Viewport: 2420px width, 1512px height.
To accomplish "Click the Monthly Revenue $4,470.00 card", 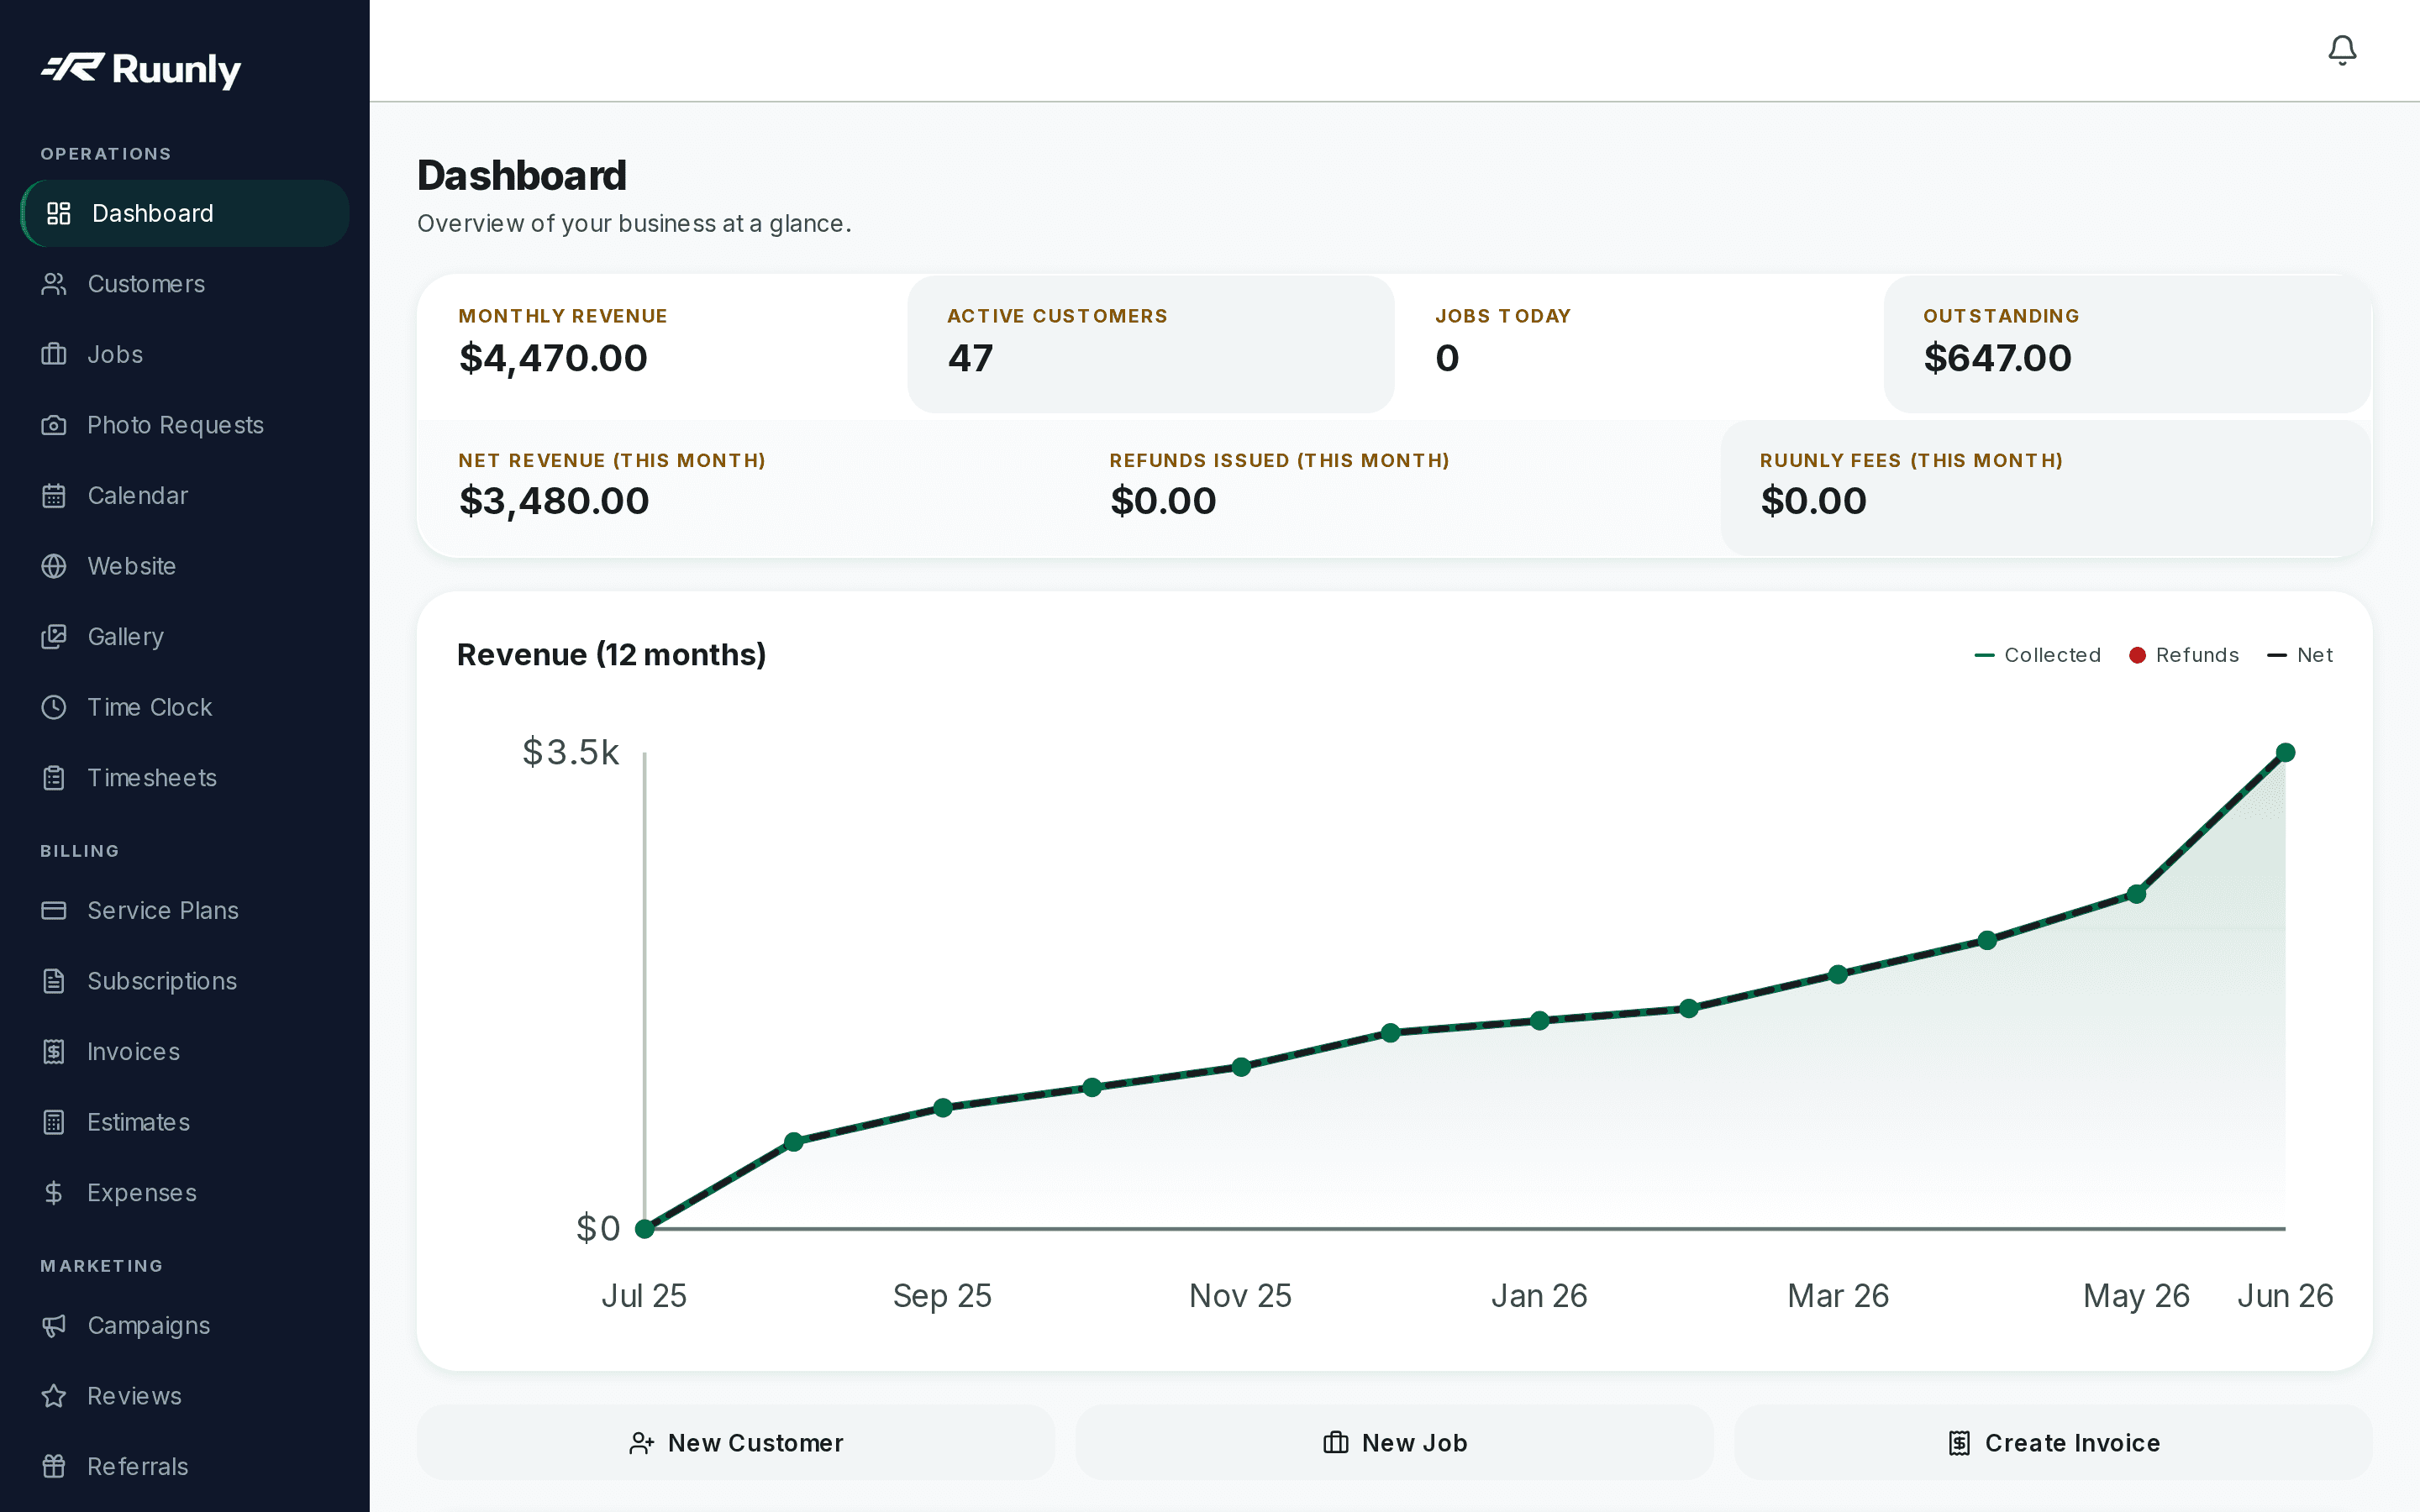I will pyautogui.click(x=662, y=344).
